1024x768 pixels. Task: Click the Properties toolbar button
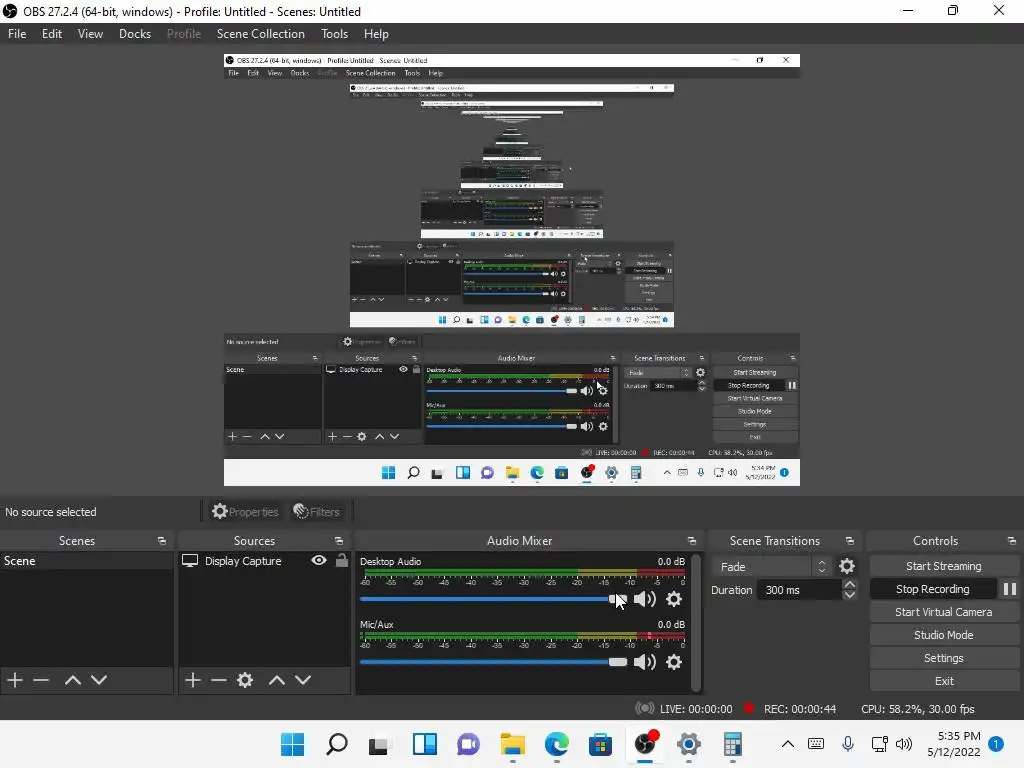[245, 511]
